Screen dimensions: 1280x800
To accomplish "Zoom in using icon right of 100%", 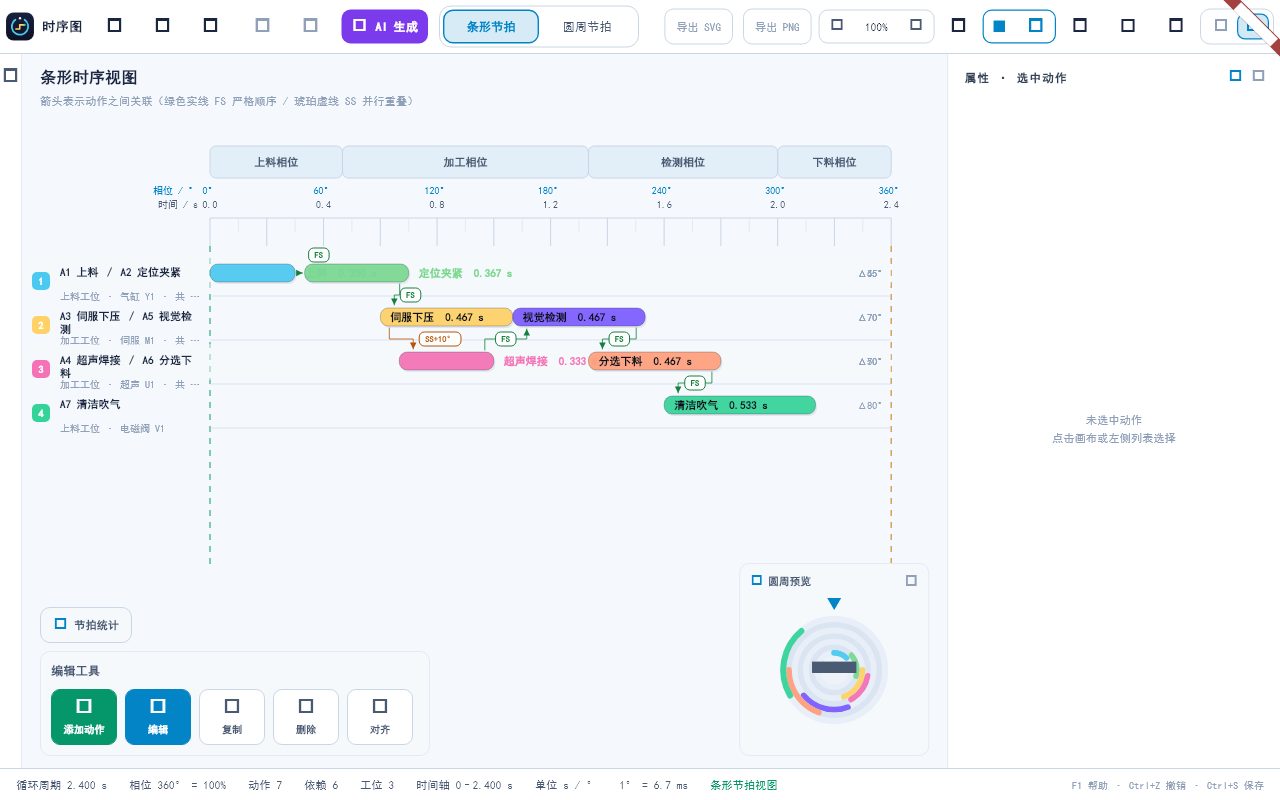I will pyautogui.click(x=916, y=25).
